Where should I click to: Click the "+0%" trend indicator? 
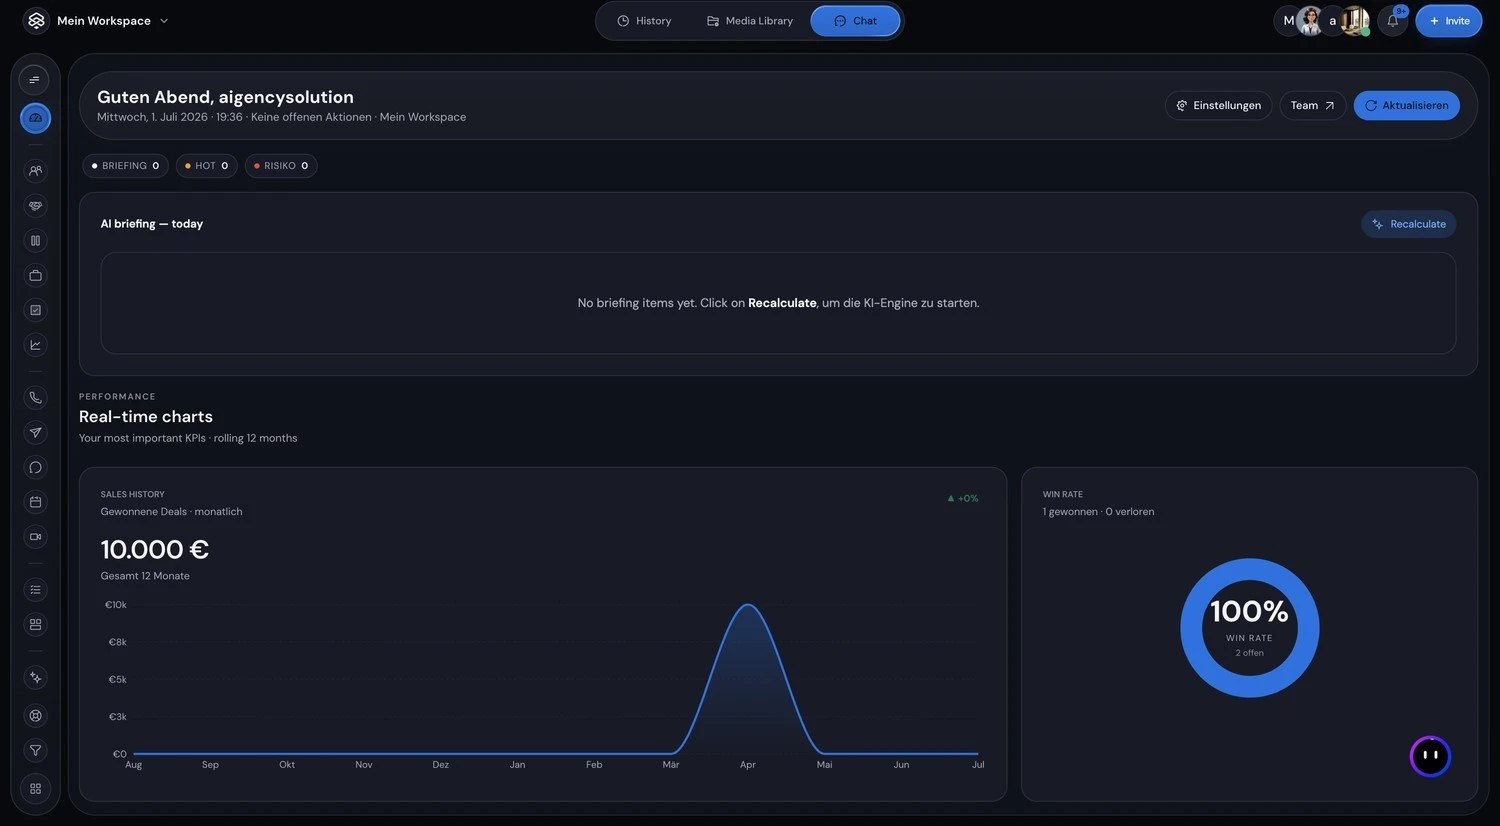[x=963, y=498]
